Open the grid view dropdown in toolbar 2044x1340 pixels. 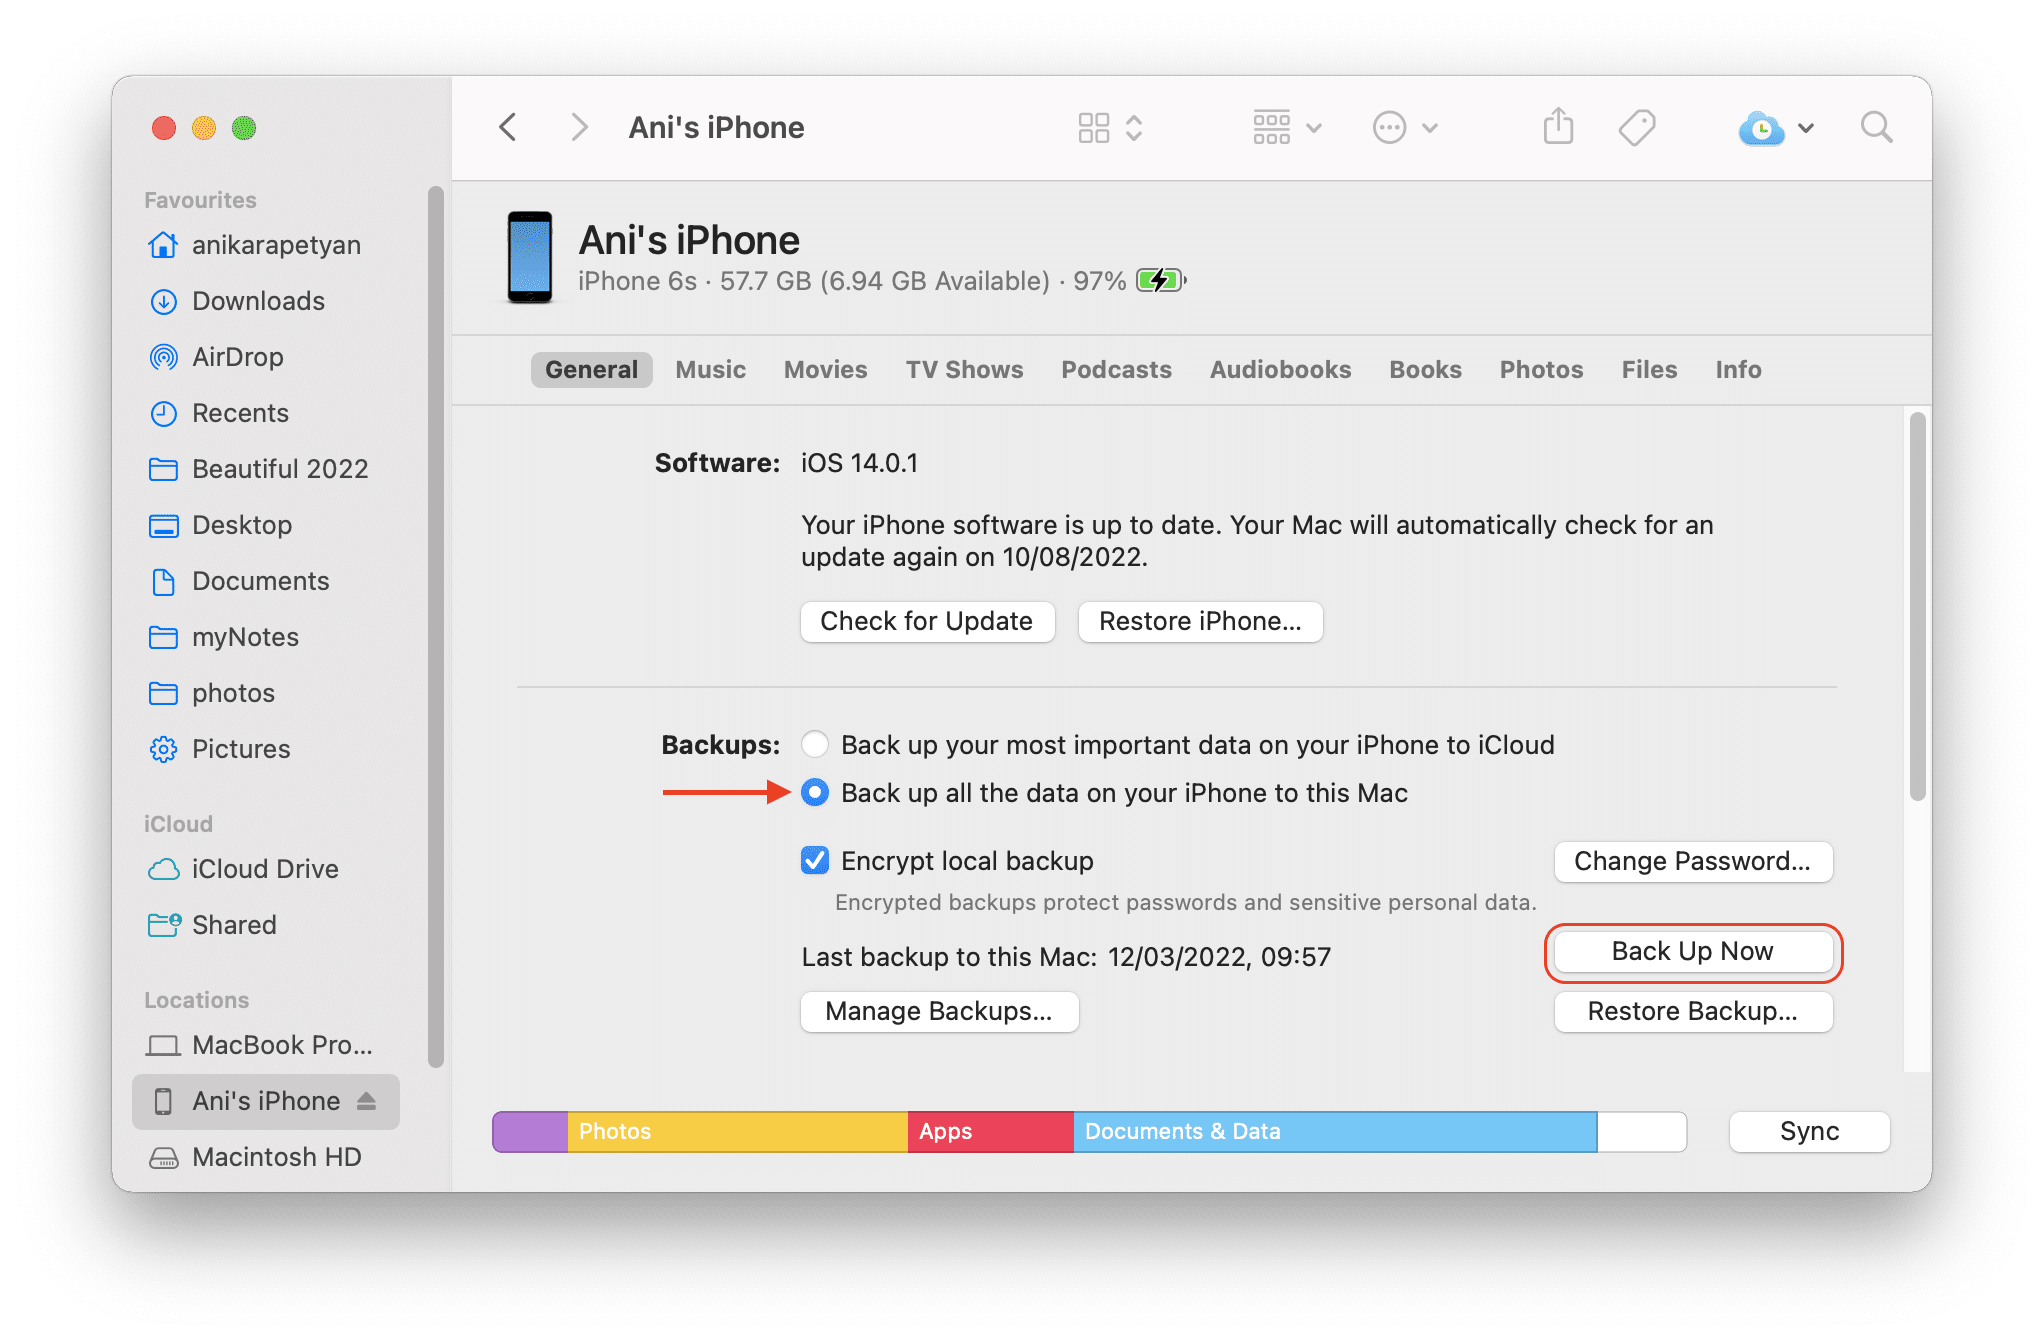[x=1289, y=126]
